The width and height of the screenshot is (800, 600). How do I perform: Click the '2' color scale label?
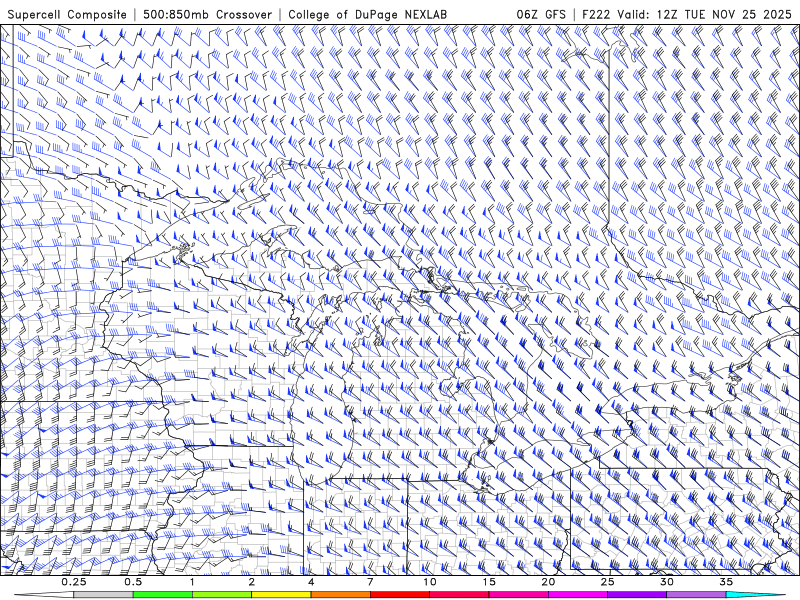pyautogui.click(x=252, y=582)
